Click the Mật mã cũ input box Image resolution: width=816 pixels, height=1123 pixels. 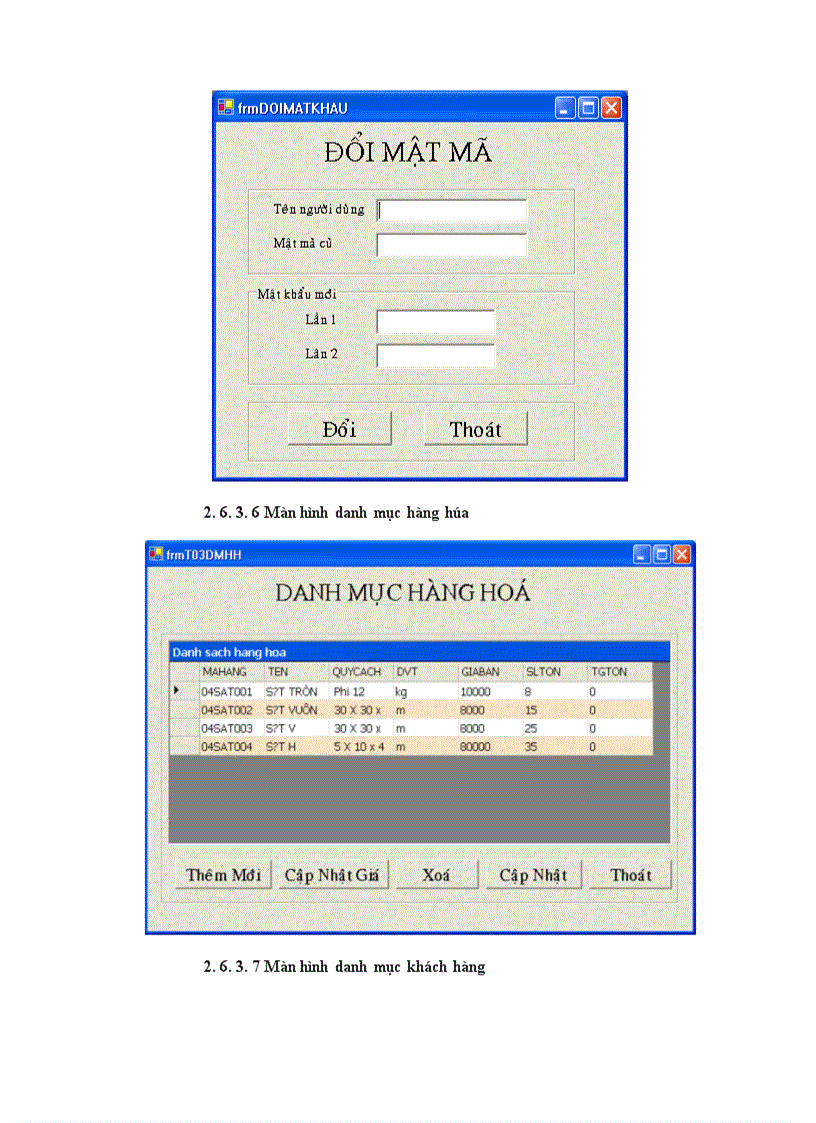[452, 245]
